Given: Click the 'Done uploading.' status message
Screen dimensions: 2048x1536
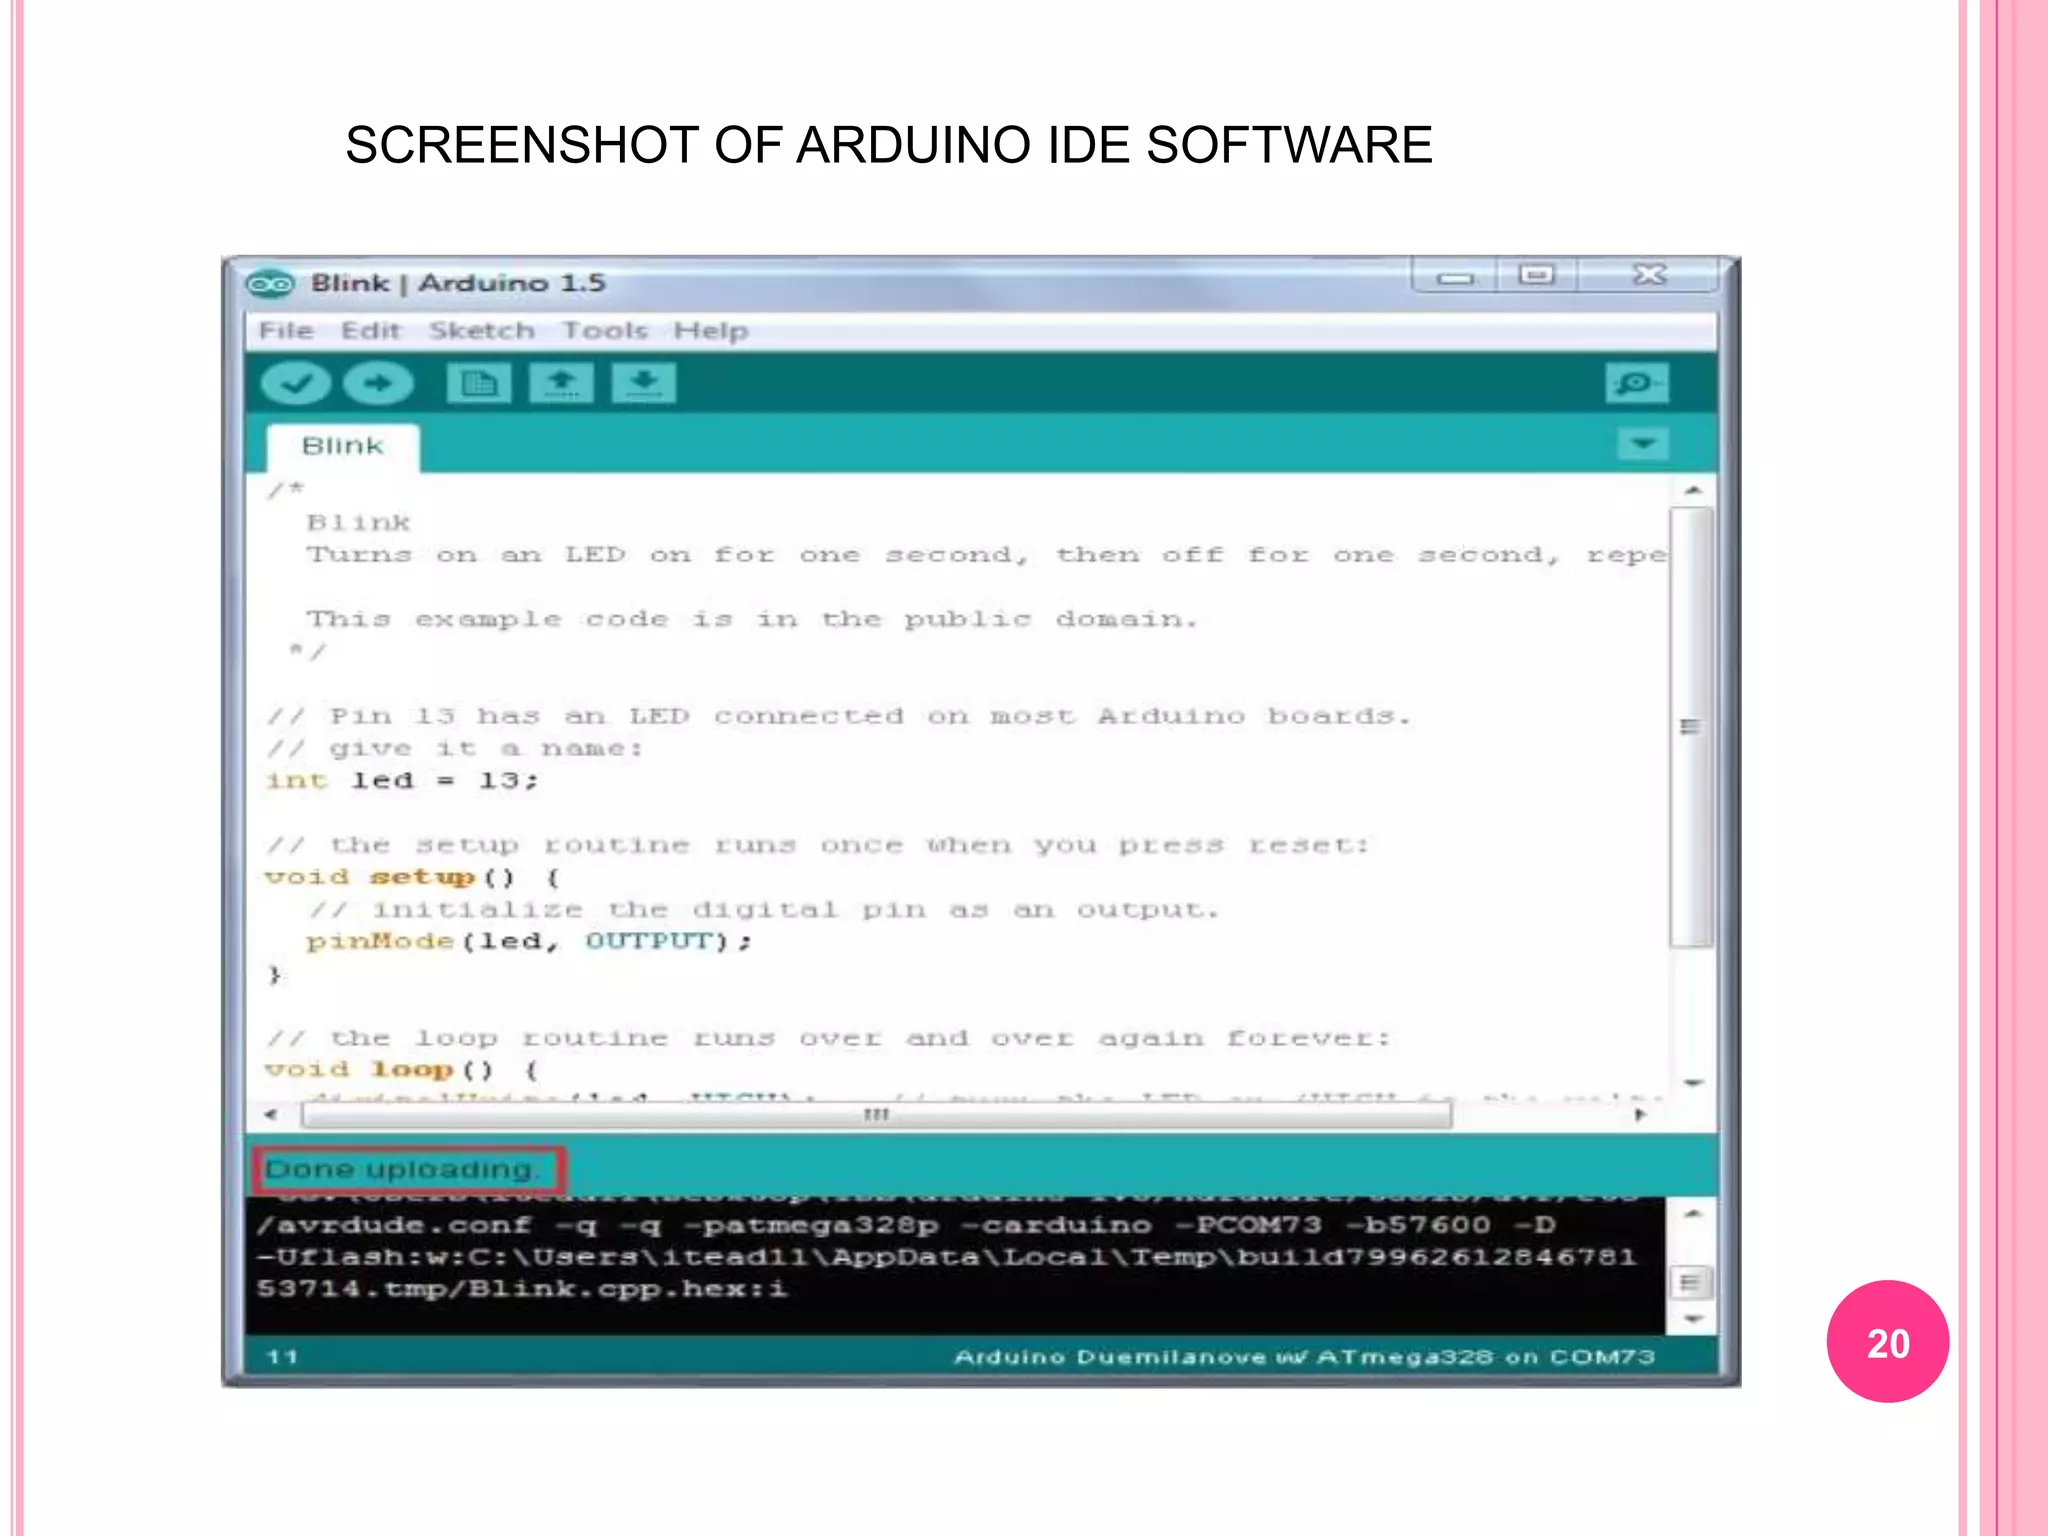Looking at the screenshot, I should [x=401, y=1169].
